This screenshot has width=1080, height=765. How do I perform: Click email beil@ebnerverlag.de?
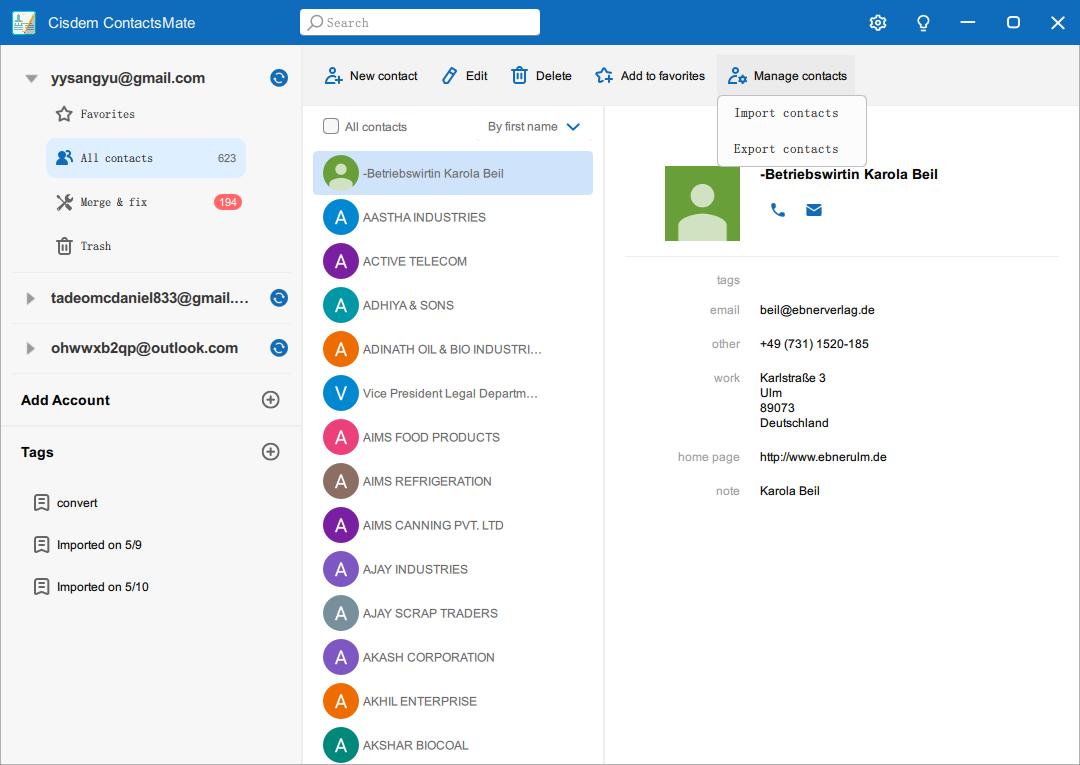[x=817, y=310]
